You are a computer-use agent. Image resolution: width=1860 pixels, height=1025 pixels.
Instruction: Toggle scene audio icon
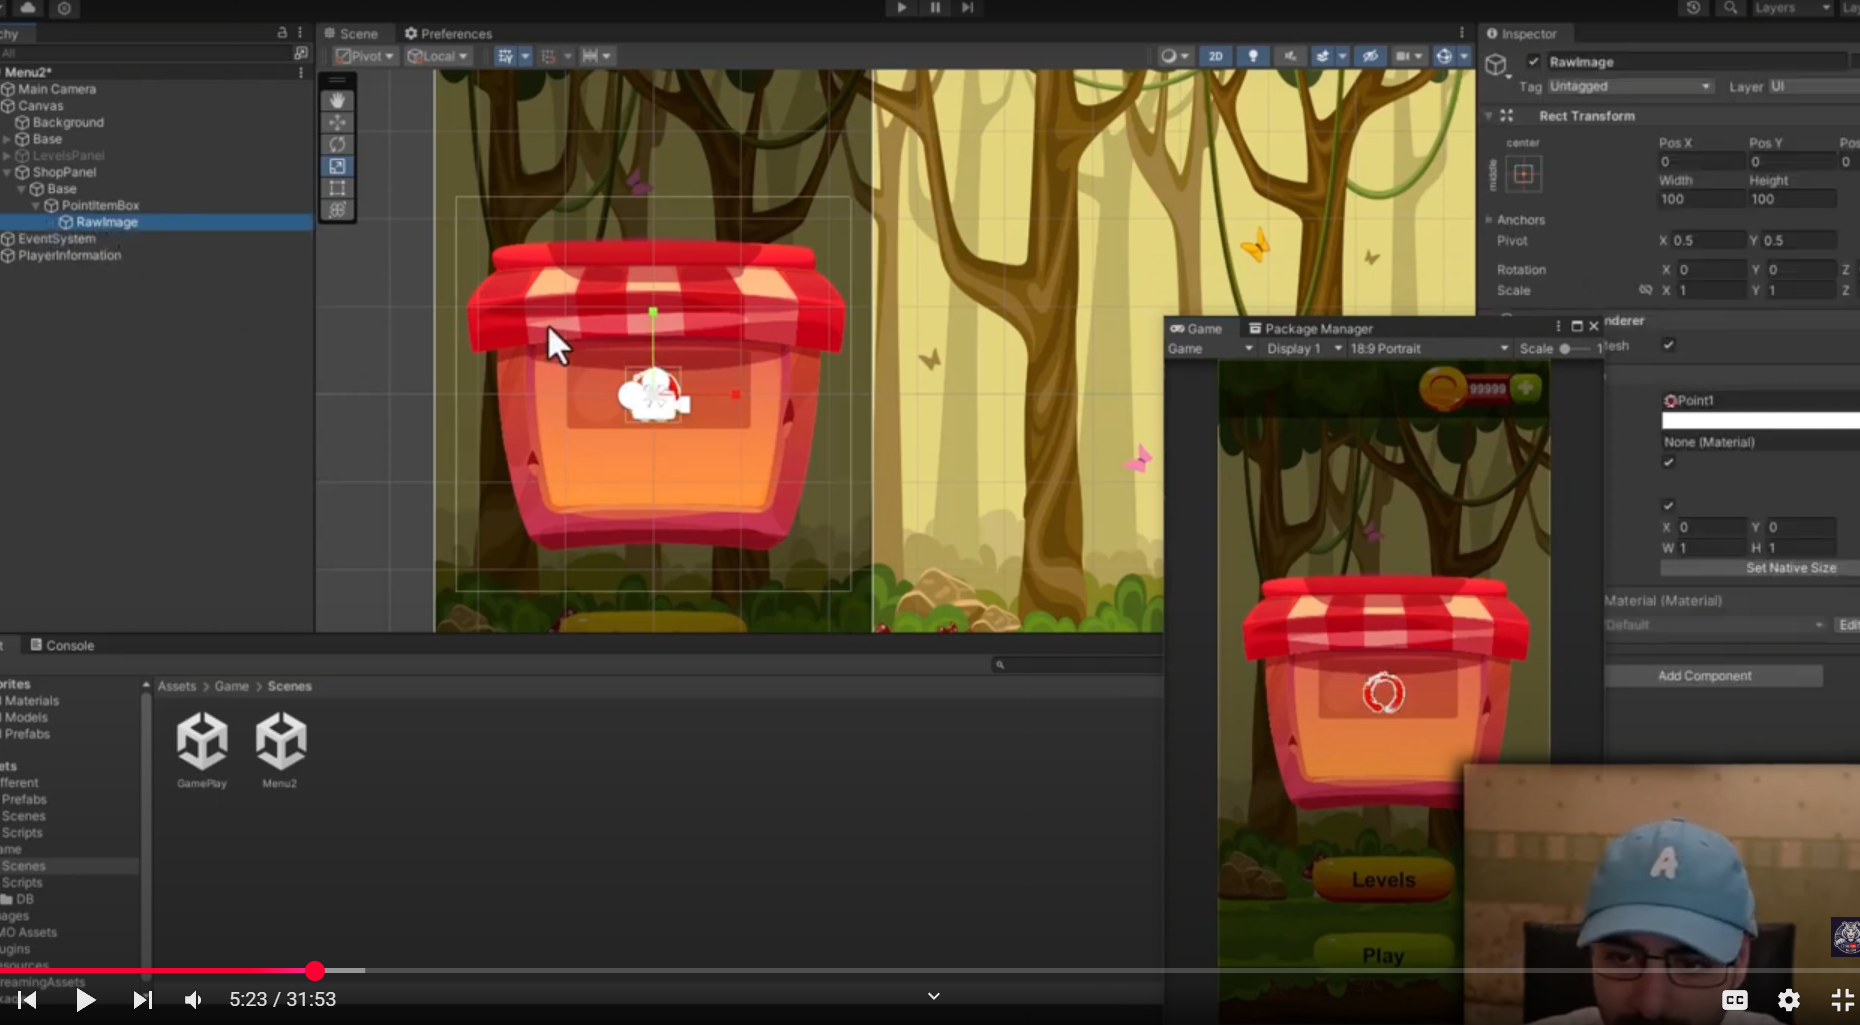coord(1290,56)
